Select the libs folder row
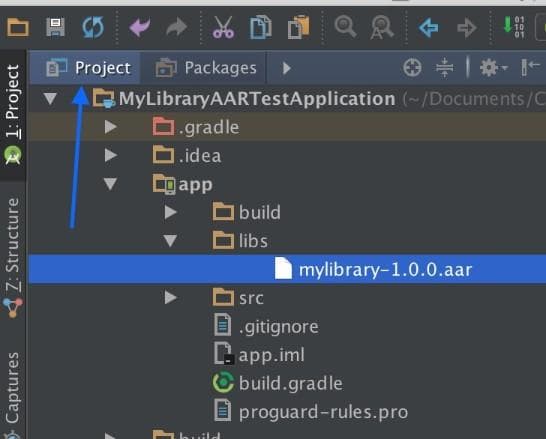Image resolution: width=546 pixels, height=439 pixels. [287, 241]
